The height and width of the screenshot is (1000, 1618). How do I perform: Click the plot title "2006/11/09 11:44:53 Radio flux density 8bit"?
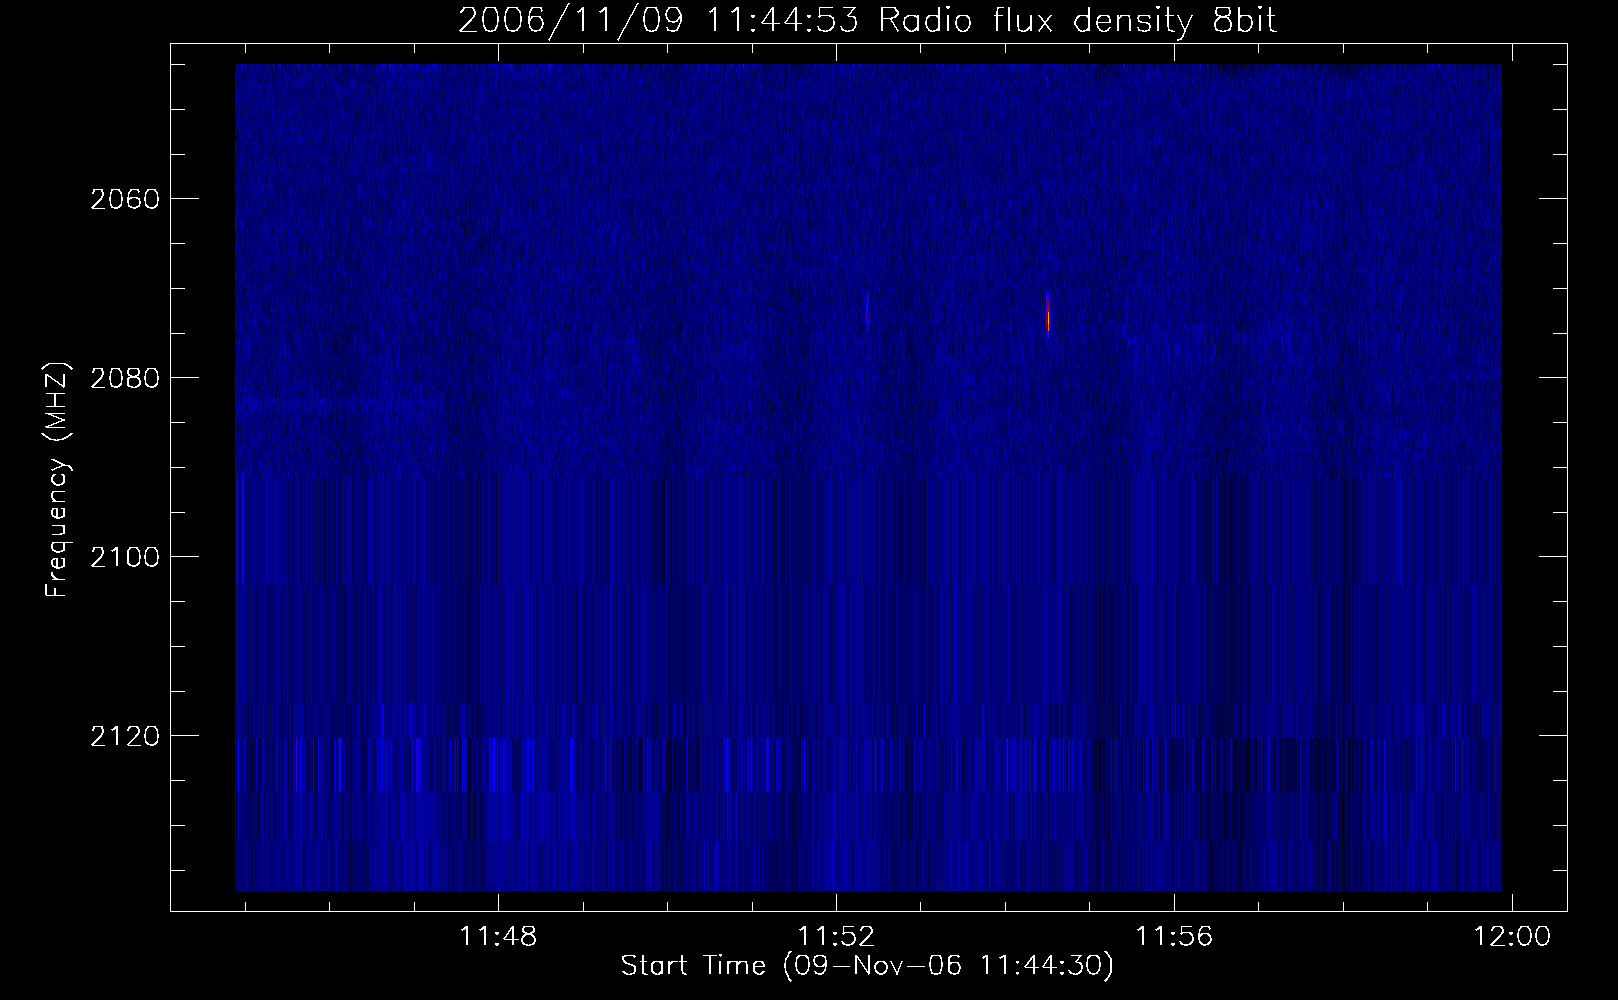867,21
